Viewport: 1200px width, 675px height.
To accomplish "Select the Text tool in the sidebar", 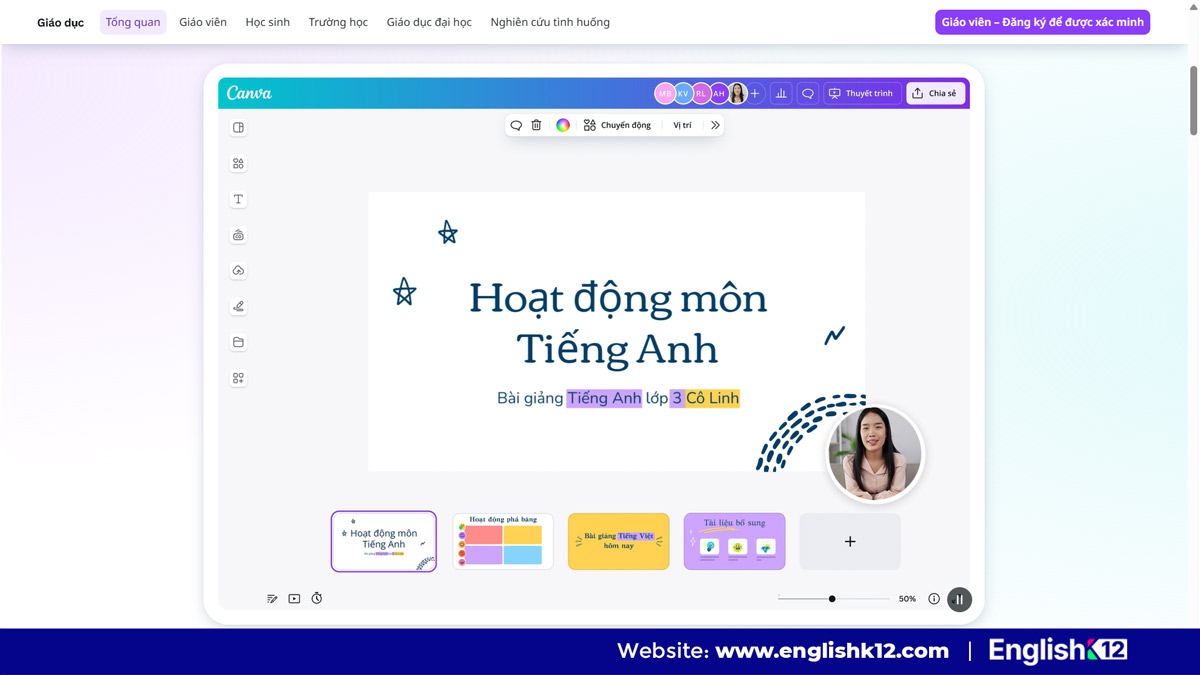I will tap(238, 199).
